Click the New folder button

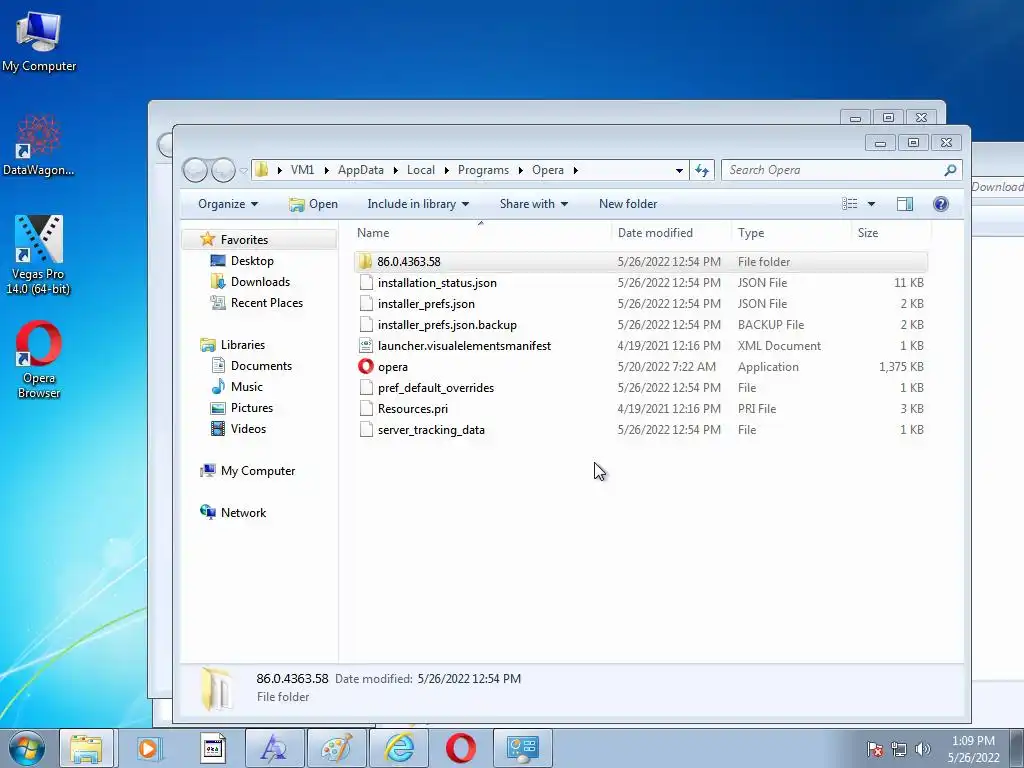(628, 204)
